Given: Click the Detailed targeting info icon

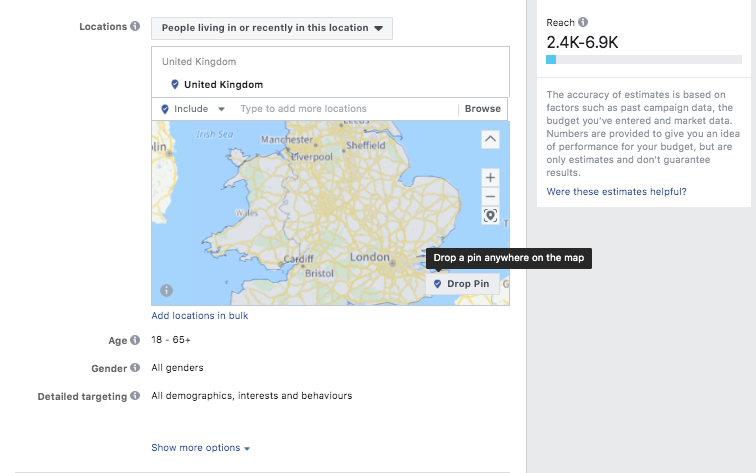Looking at the screenshot, I should 135,396.
